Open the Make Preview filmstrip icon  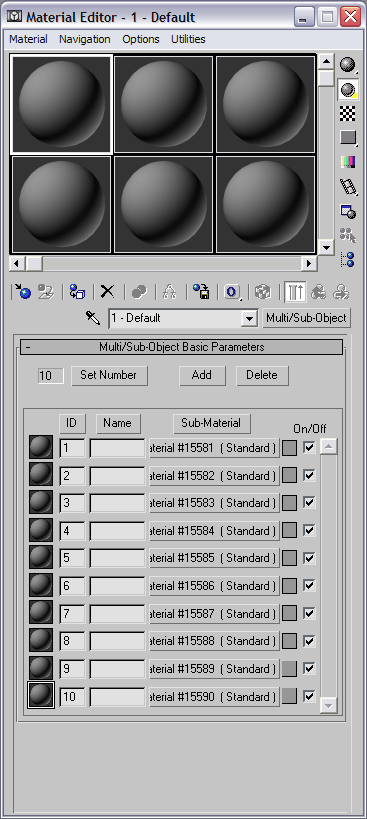[x=348, y=186]
